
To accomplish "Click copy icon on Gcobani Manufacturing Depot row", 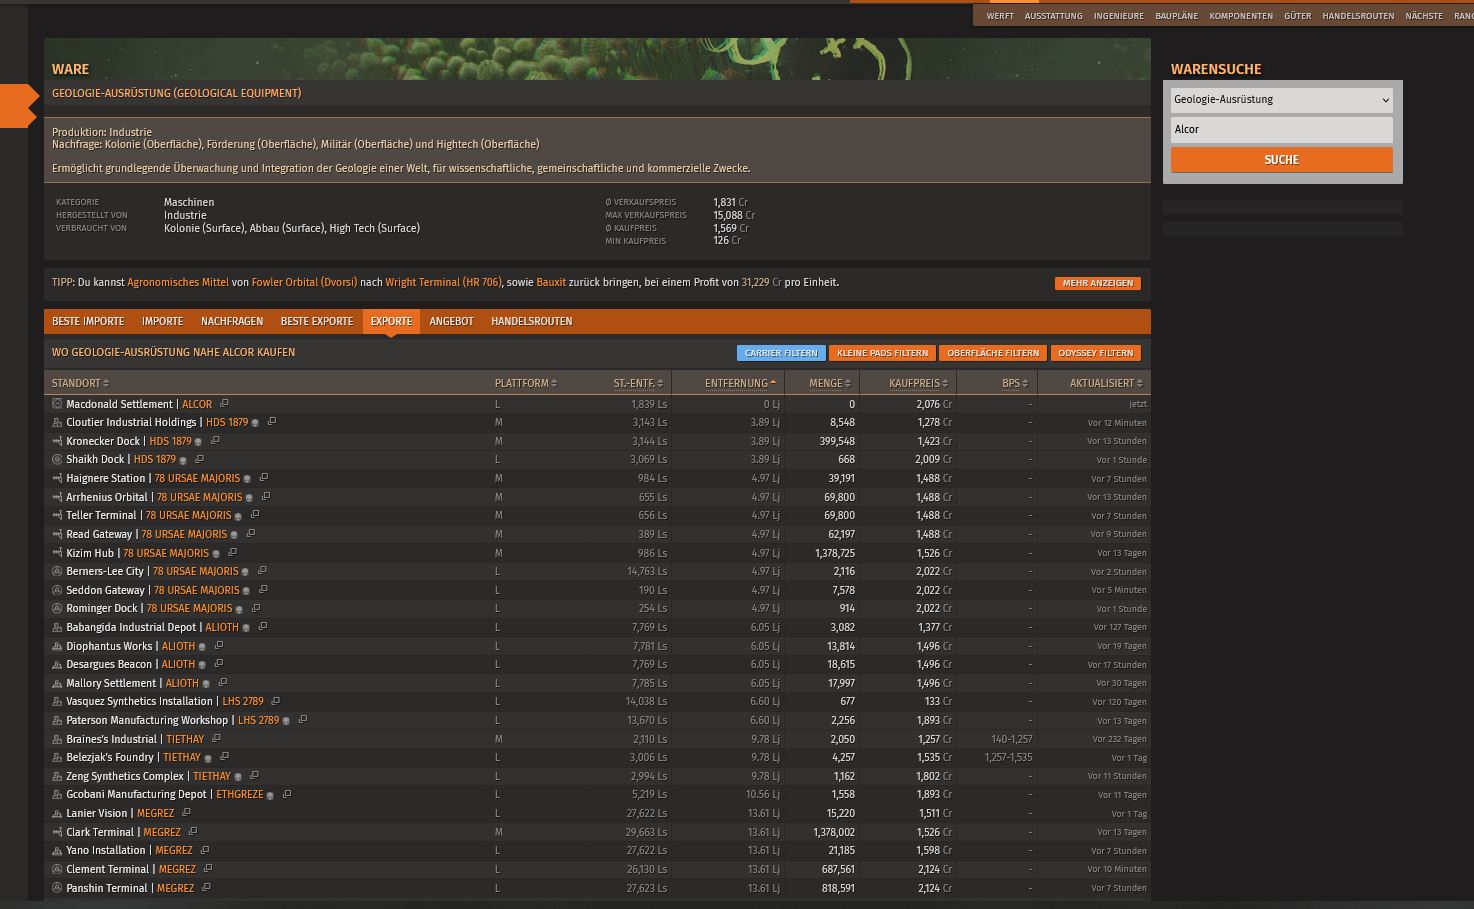I will [x=286, y=795].
